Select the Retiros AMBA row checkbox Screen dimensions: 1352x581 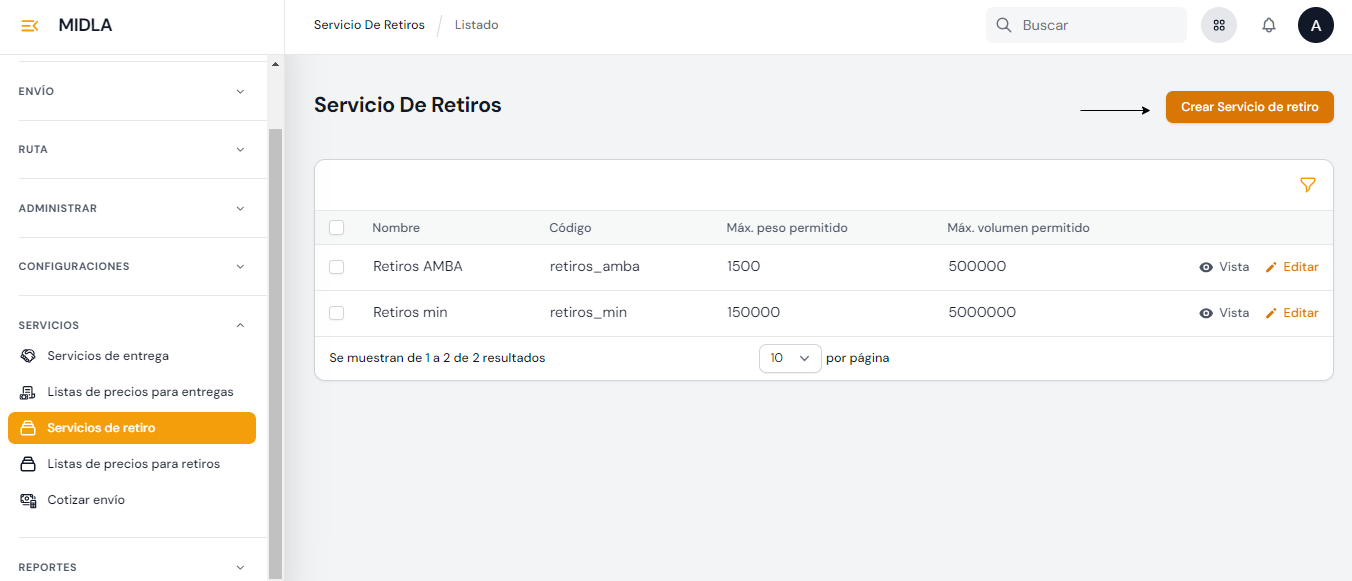pos(337,267)
